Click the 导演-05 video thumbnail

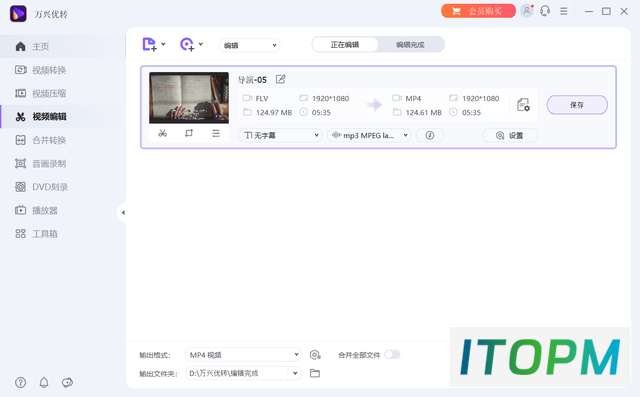189,98
